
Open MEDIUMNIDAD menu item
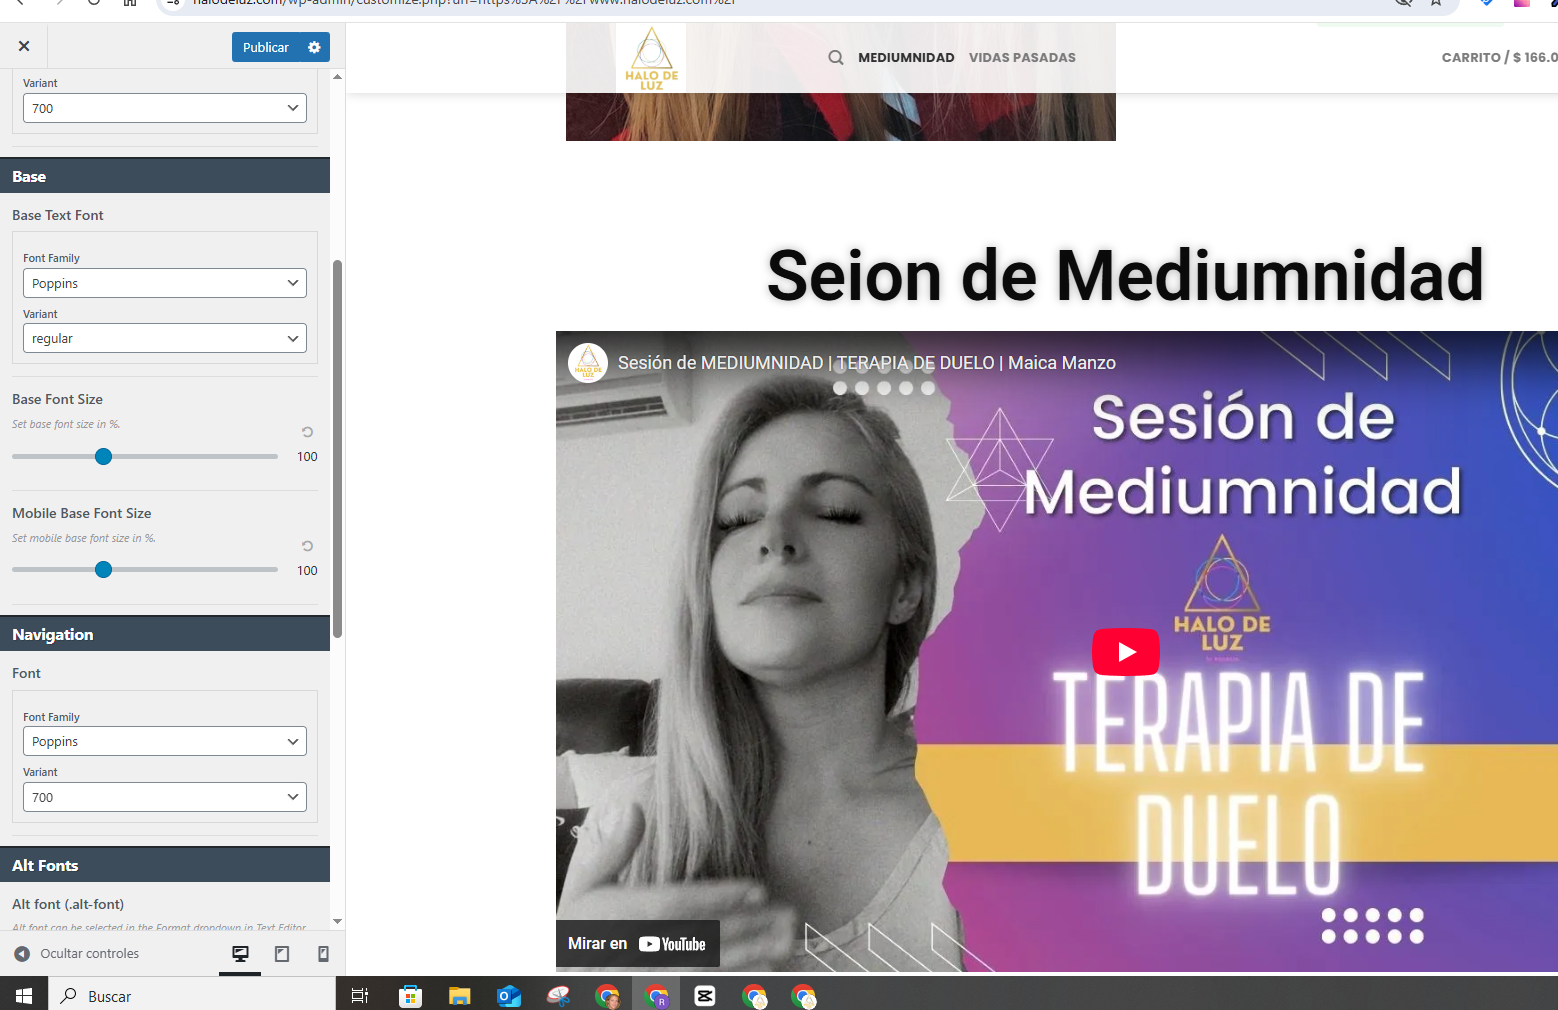point(906,57)
